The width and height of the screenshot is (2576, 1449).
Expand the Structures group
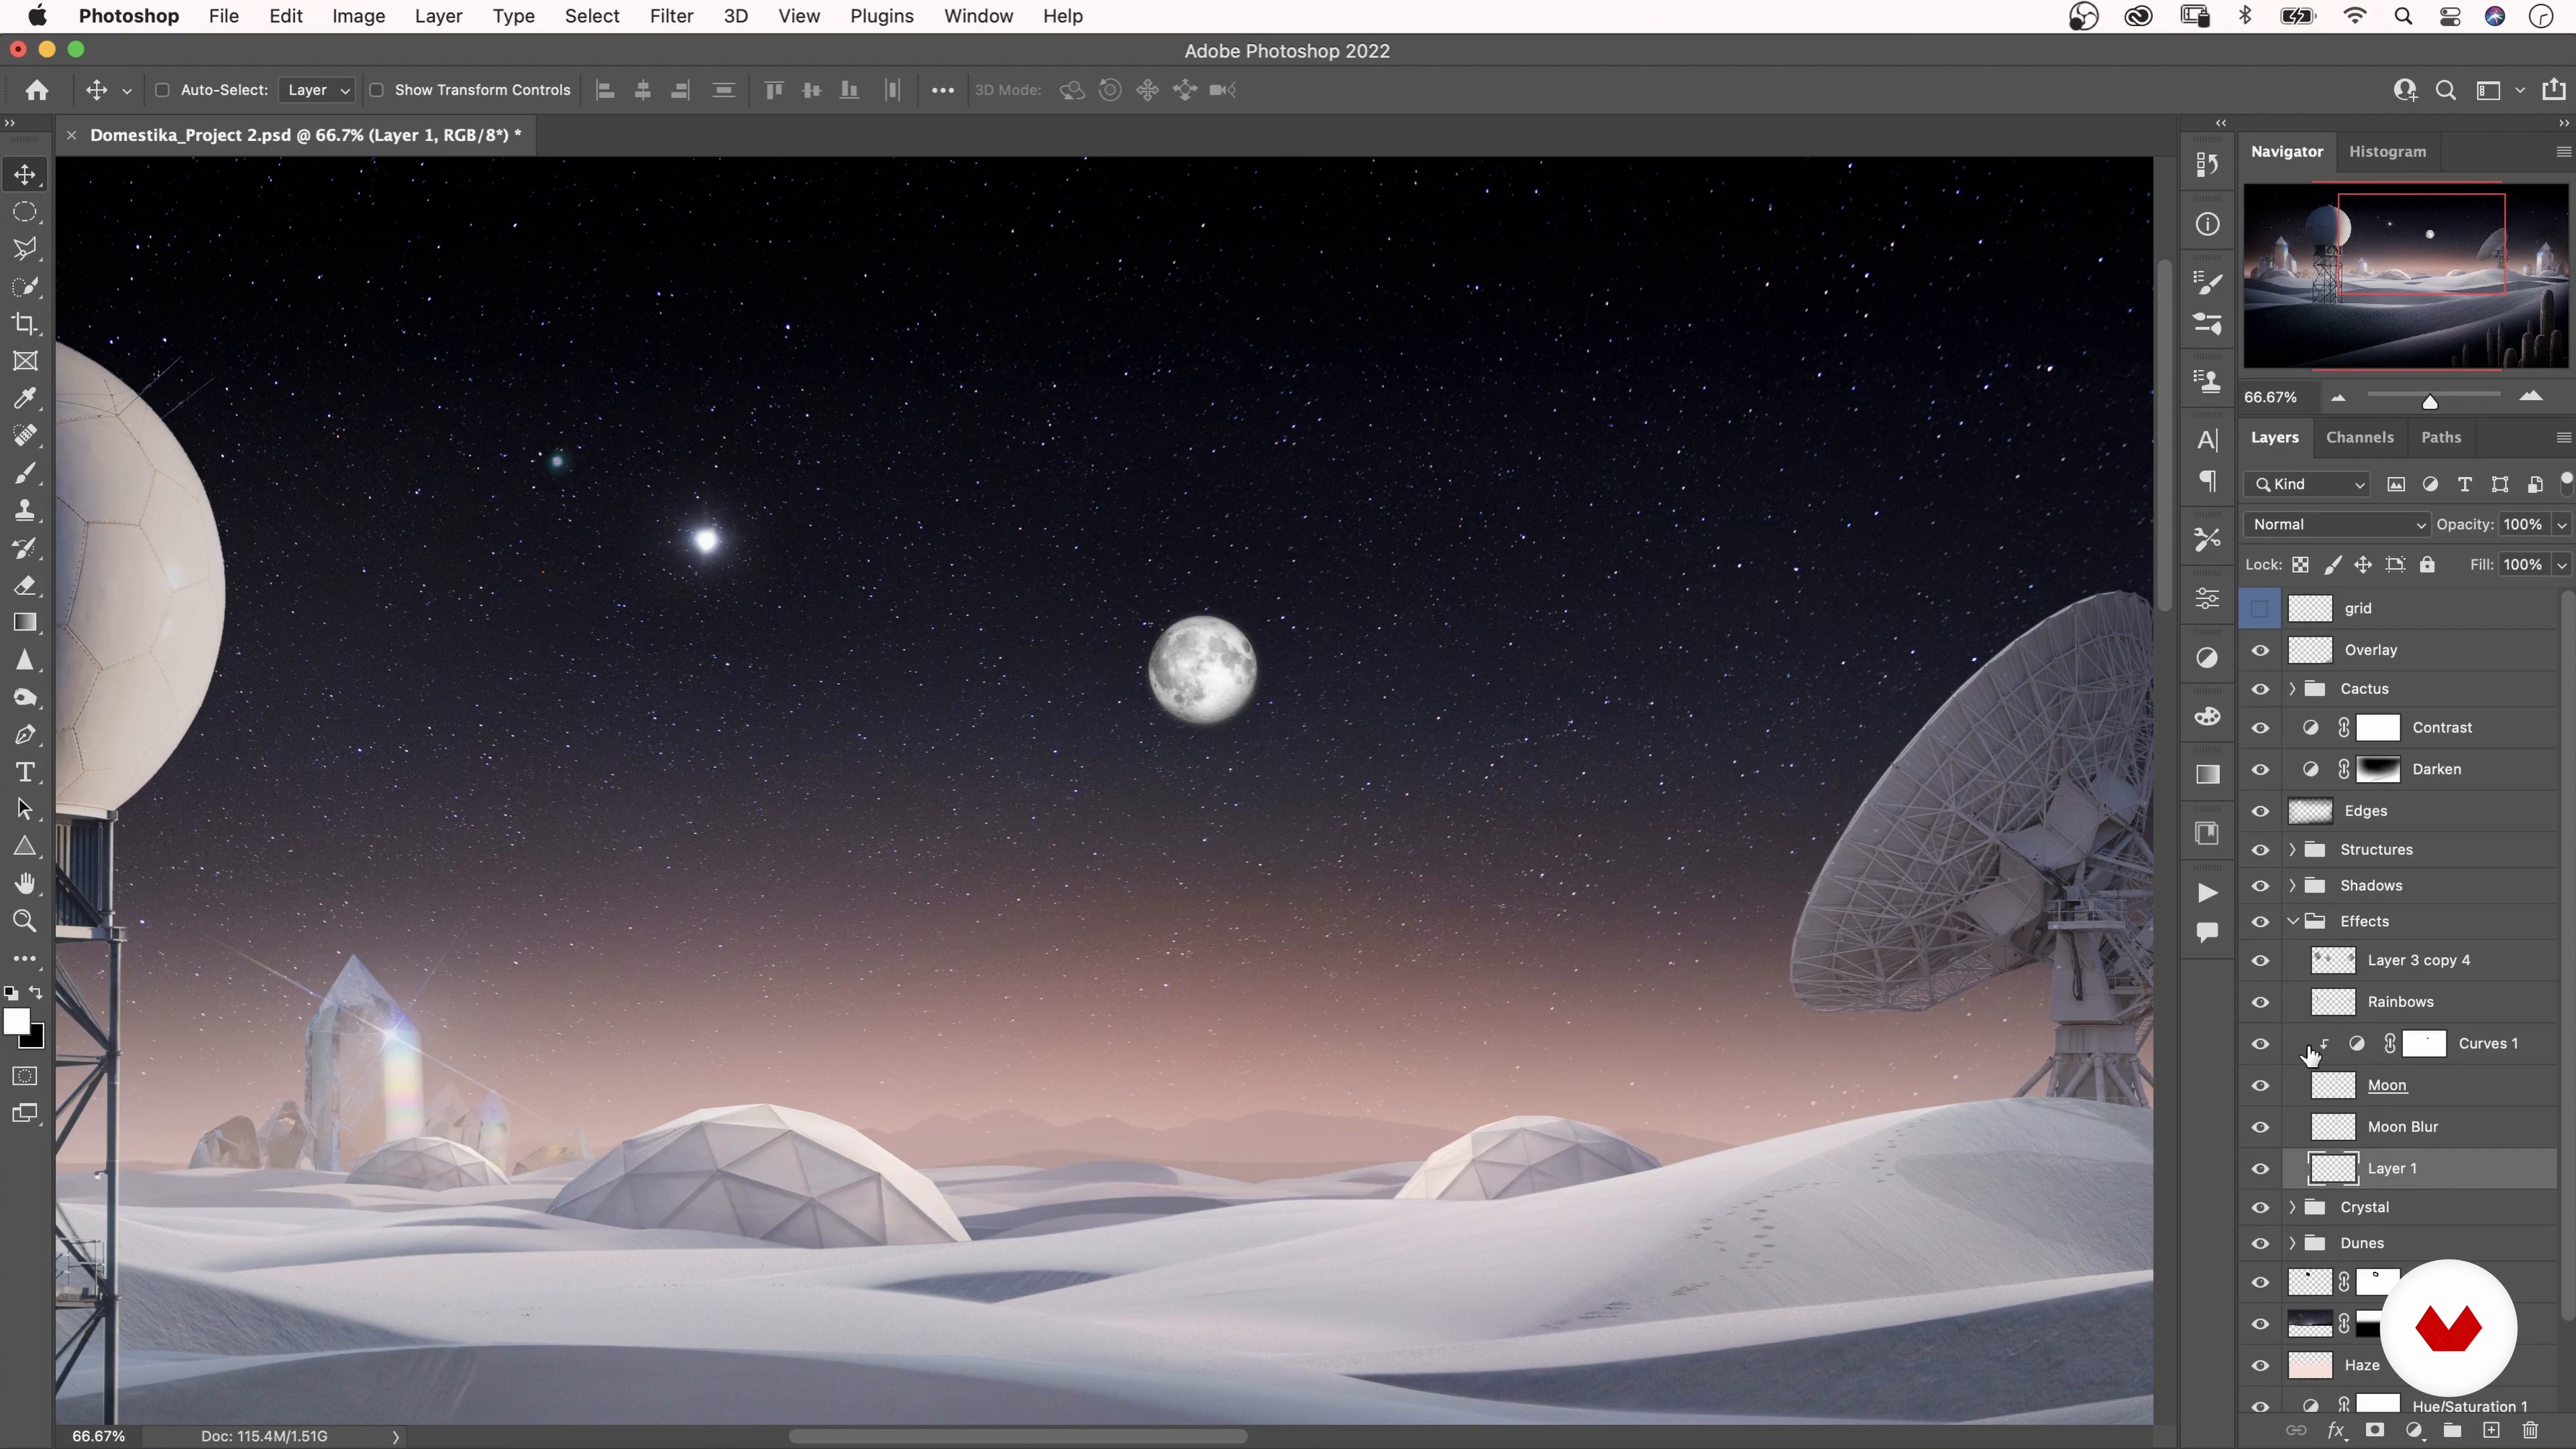2292,850
